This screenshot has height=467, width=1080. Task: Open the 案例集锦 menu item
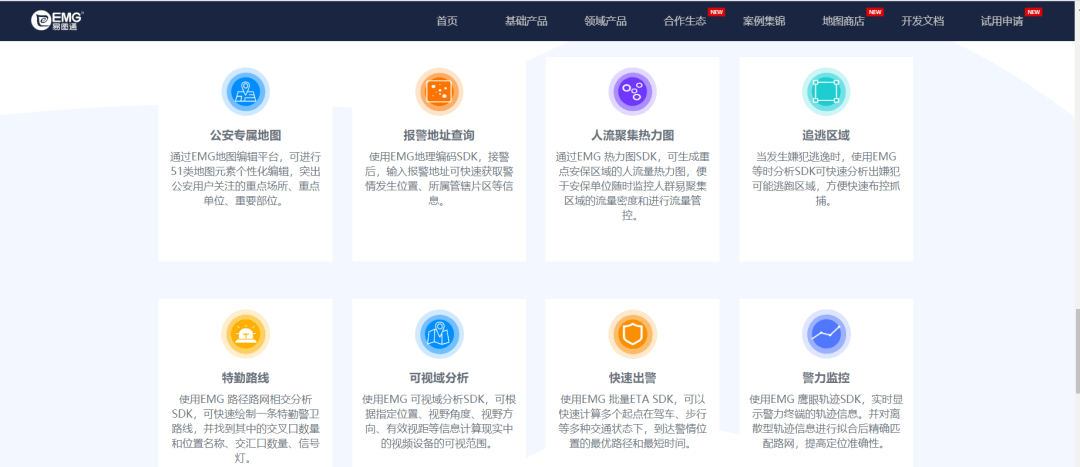click(x=764, y=21)
